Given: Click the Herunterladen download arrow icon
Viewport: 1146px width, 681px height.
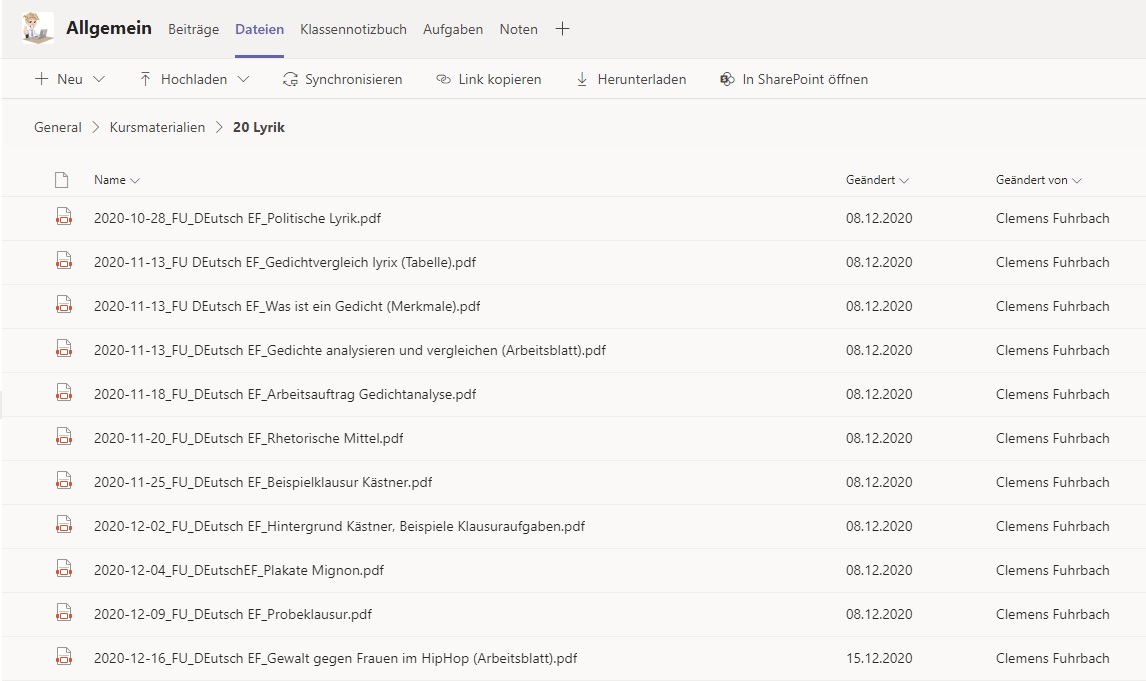Looking at the screenshot, I should (582, 79).
